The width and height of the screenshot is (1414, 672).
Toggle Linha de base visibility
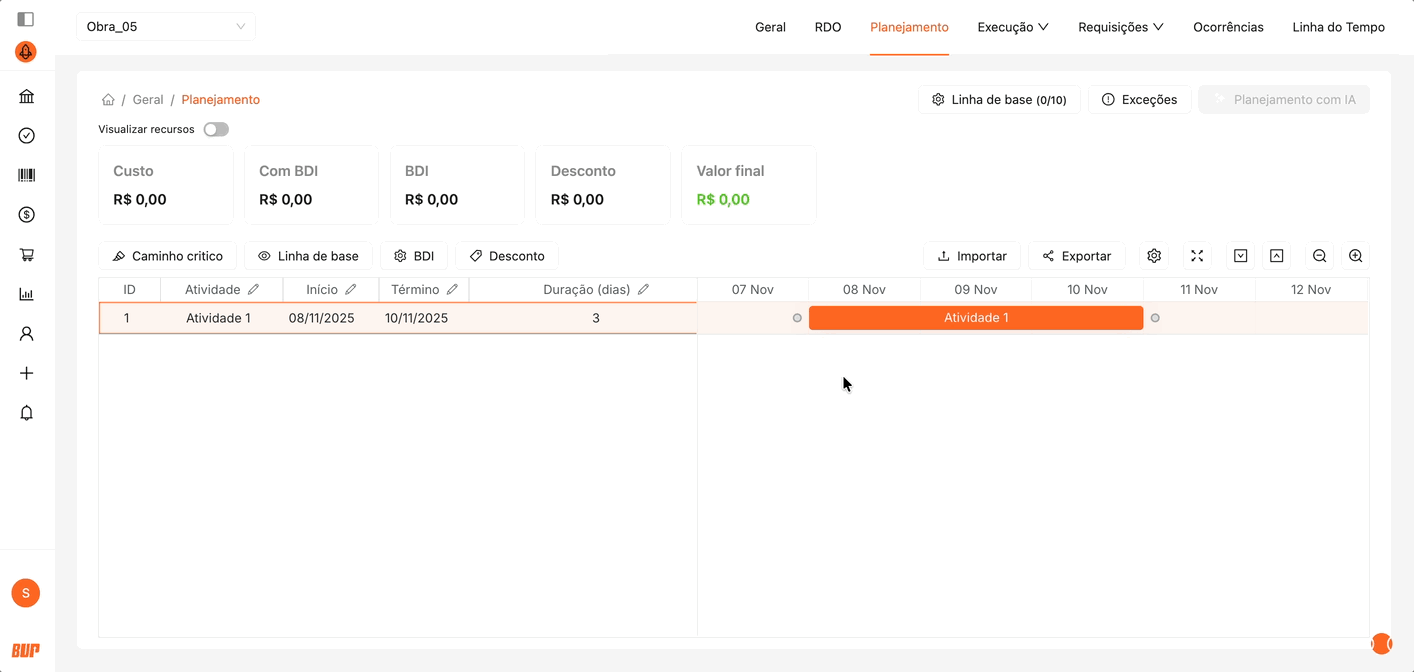pos(308,256)
